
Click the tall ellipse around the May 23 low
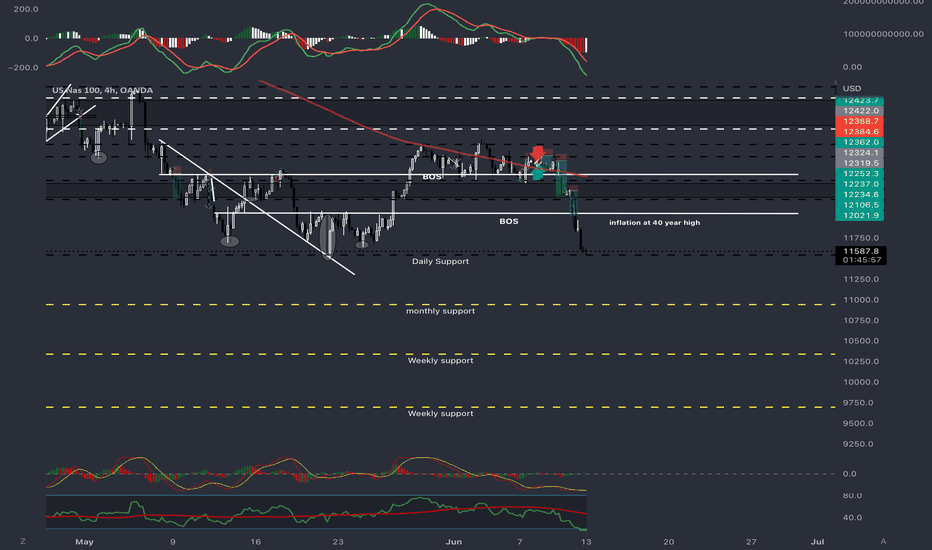pos(328,237)
